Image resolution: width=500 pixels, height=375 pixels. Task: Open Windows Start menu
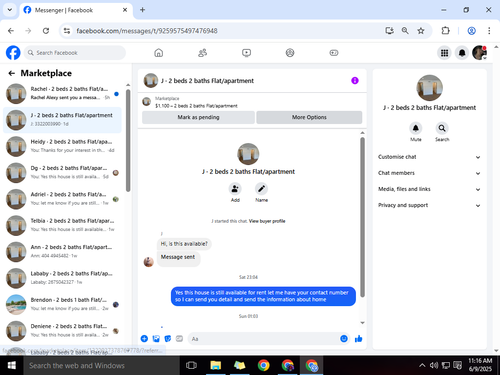point(12,365)
